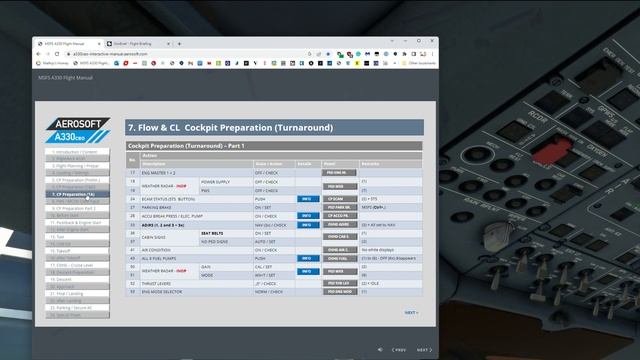640x360 pixels.
Task: Open the Other bookmarks folder
Action: 419,63
